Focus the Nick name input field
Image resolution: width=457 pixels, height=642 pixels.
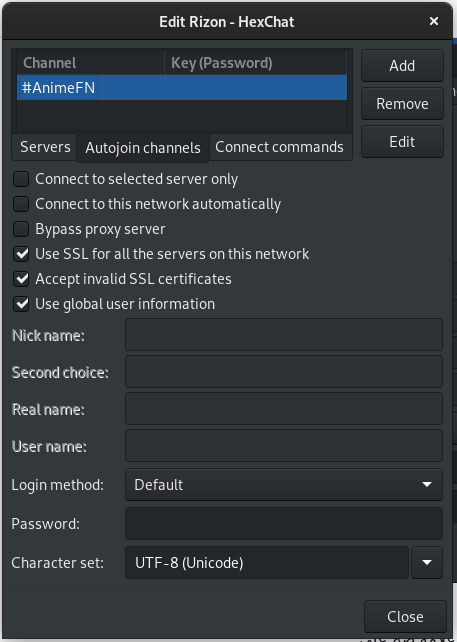pos(284,335)
